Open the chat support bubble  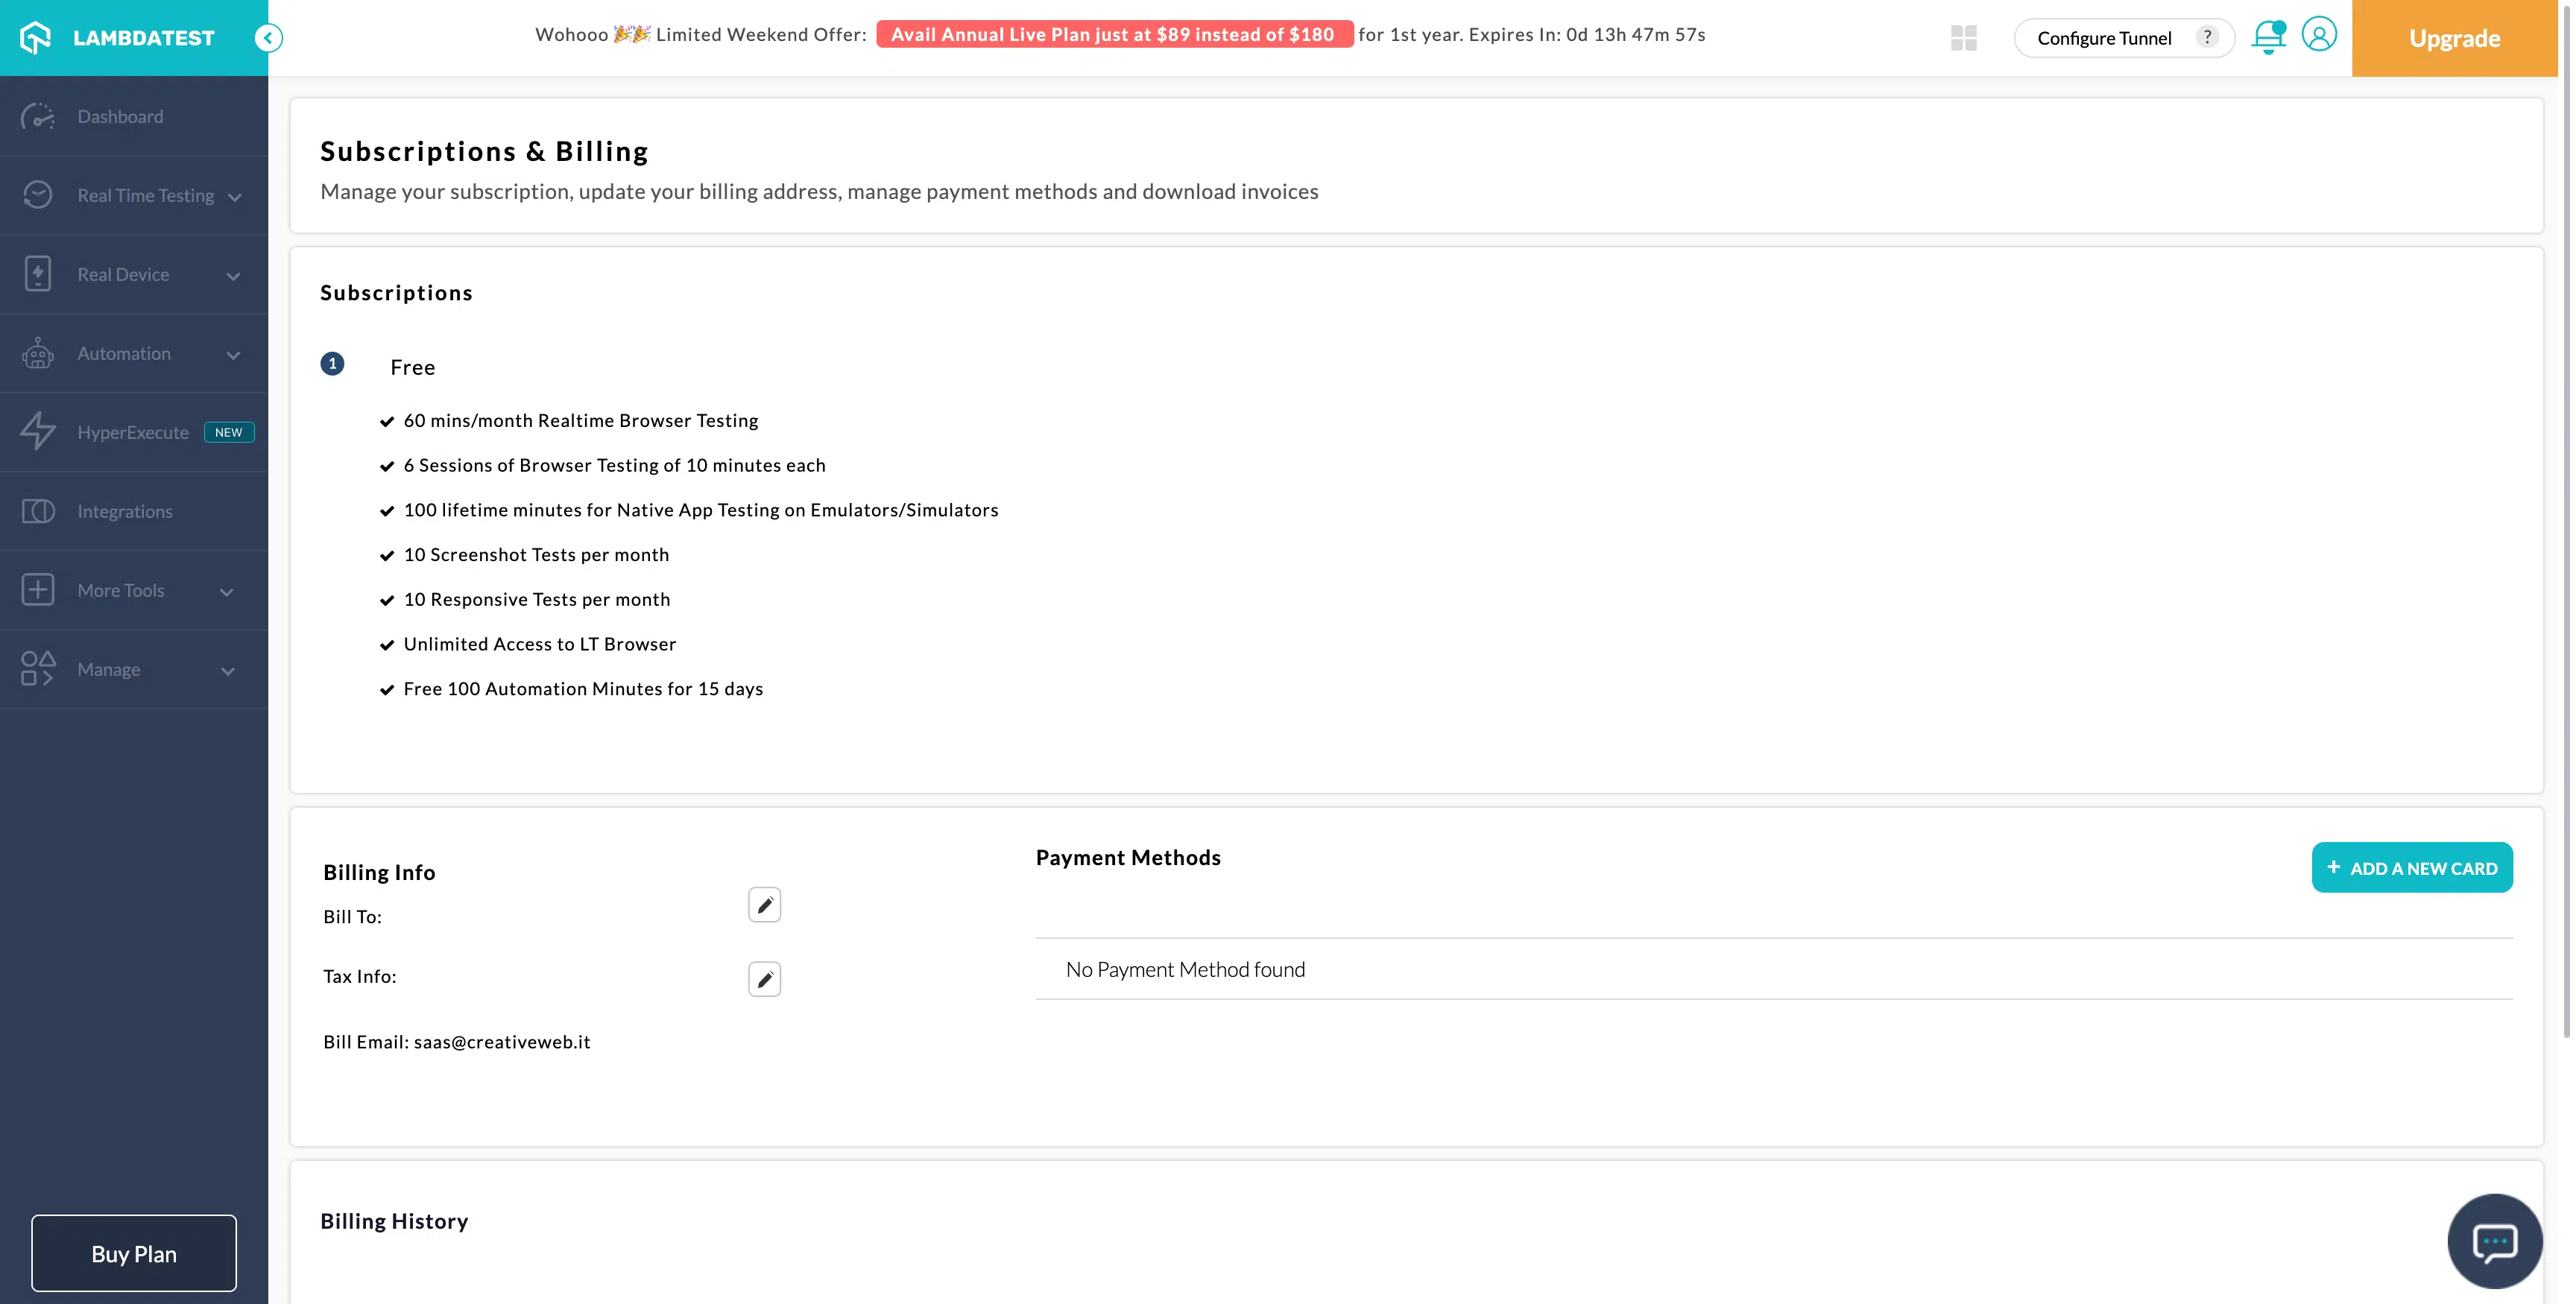(2495, 1242)
